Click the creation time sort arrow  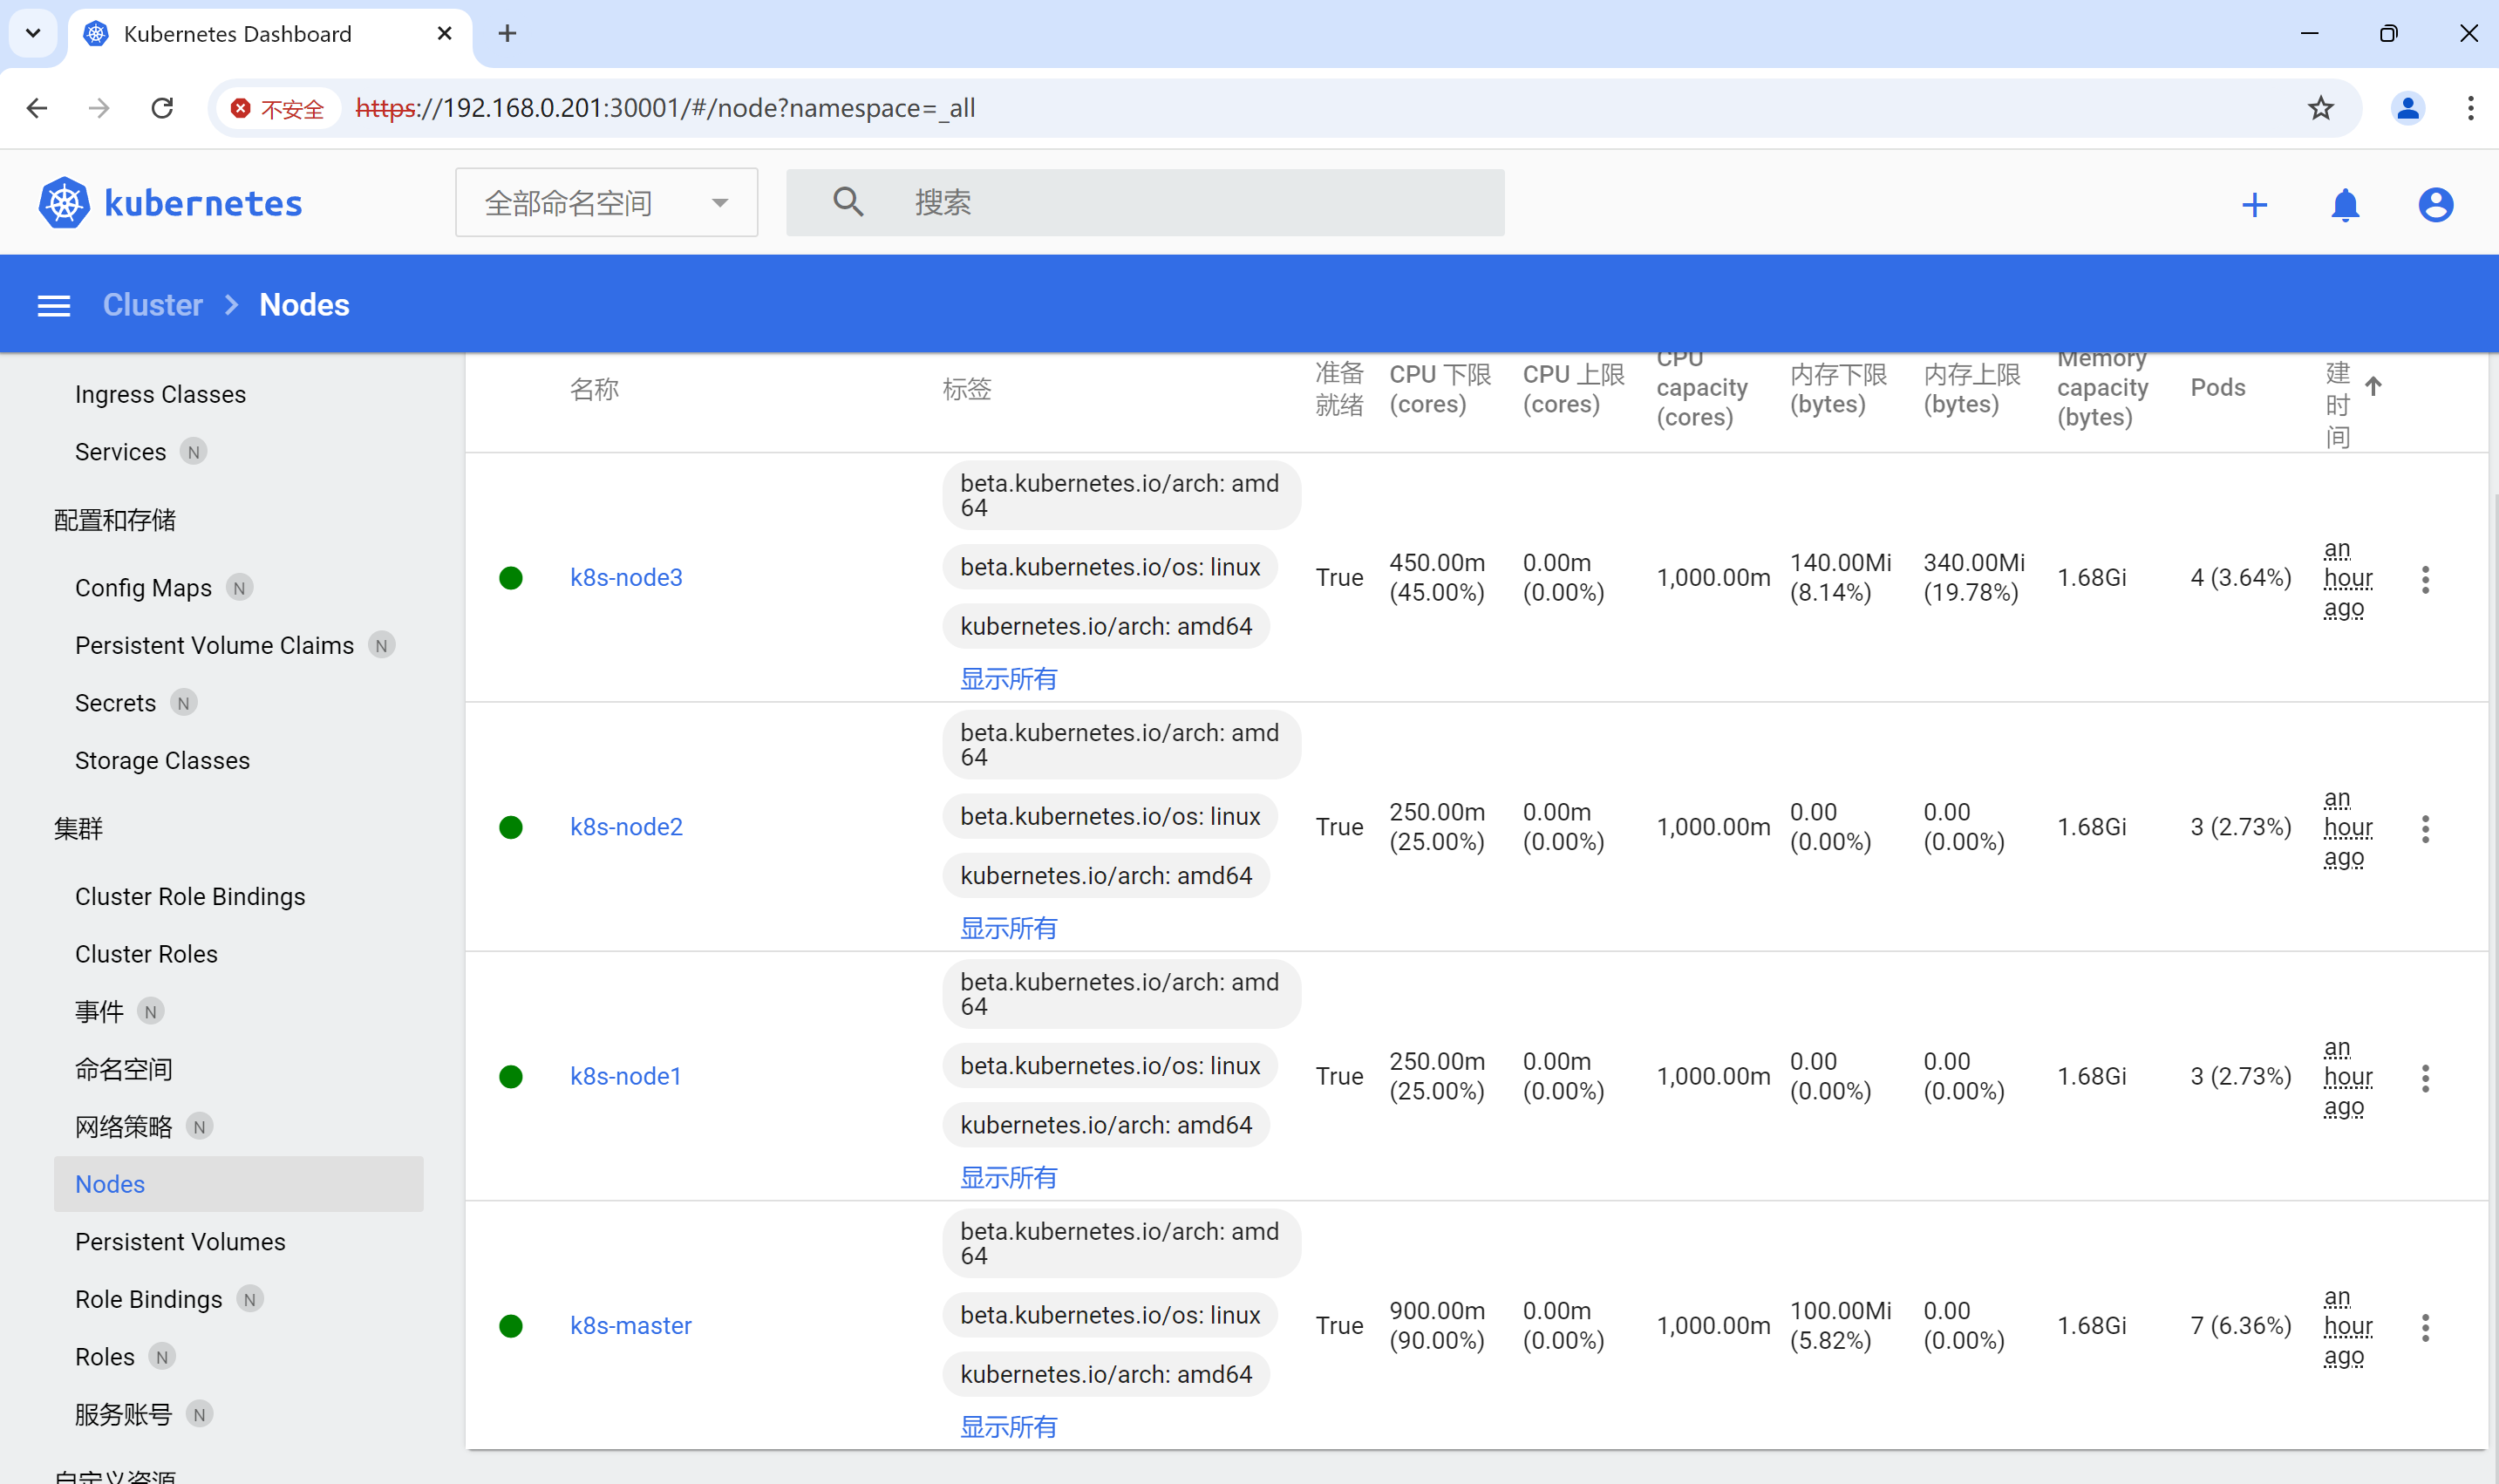[x=2373, y=386]
